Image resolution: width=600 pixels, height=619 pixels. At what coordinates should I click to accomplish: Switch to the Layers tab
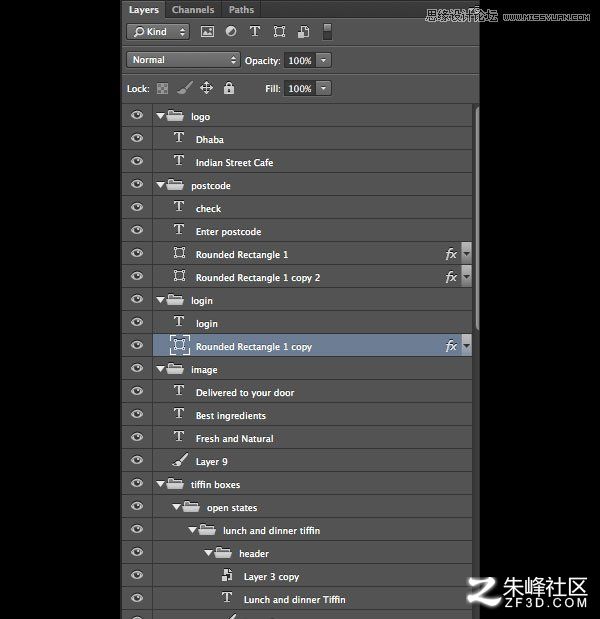144,9
